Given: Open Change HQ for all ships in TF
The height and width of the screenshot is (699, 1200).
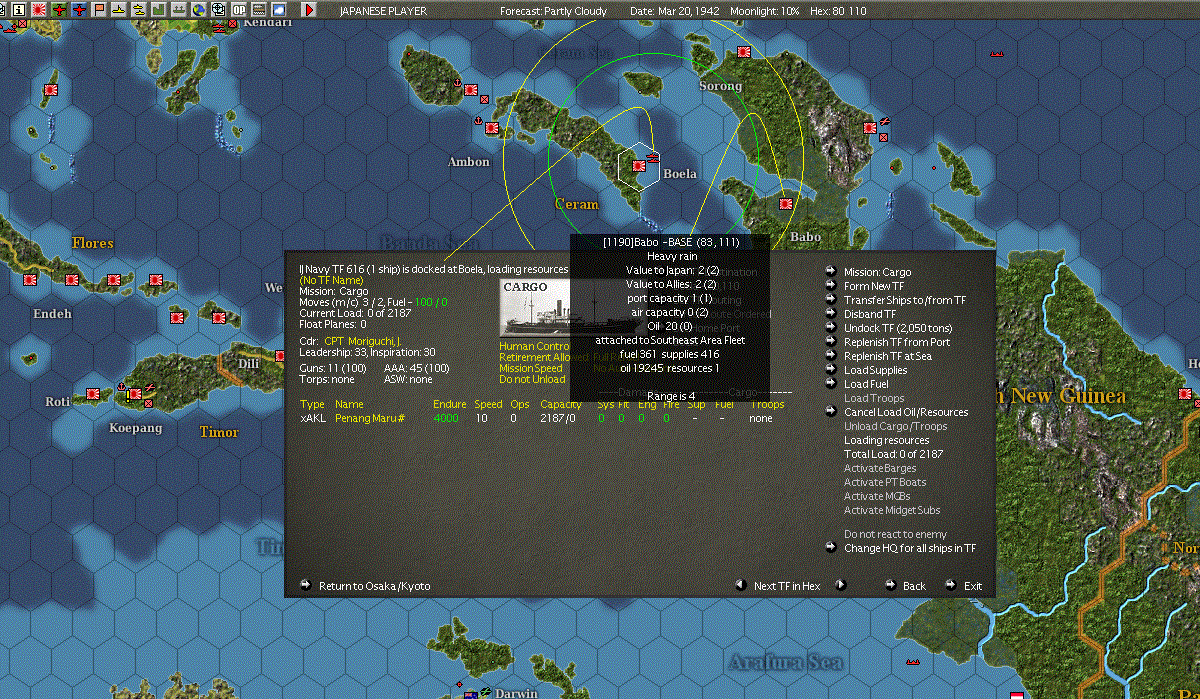Looking at the screenshot, I should (x=910, y=548).
